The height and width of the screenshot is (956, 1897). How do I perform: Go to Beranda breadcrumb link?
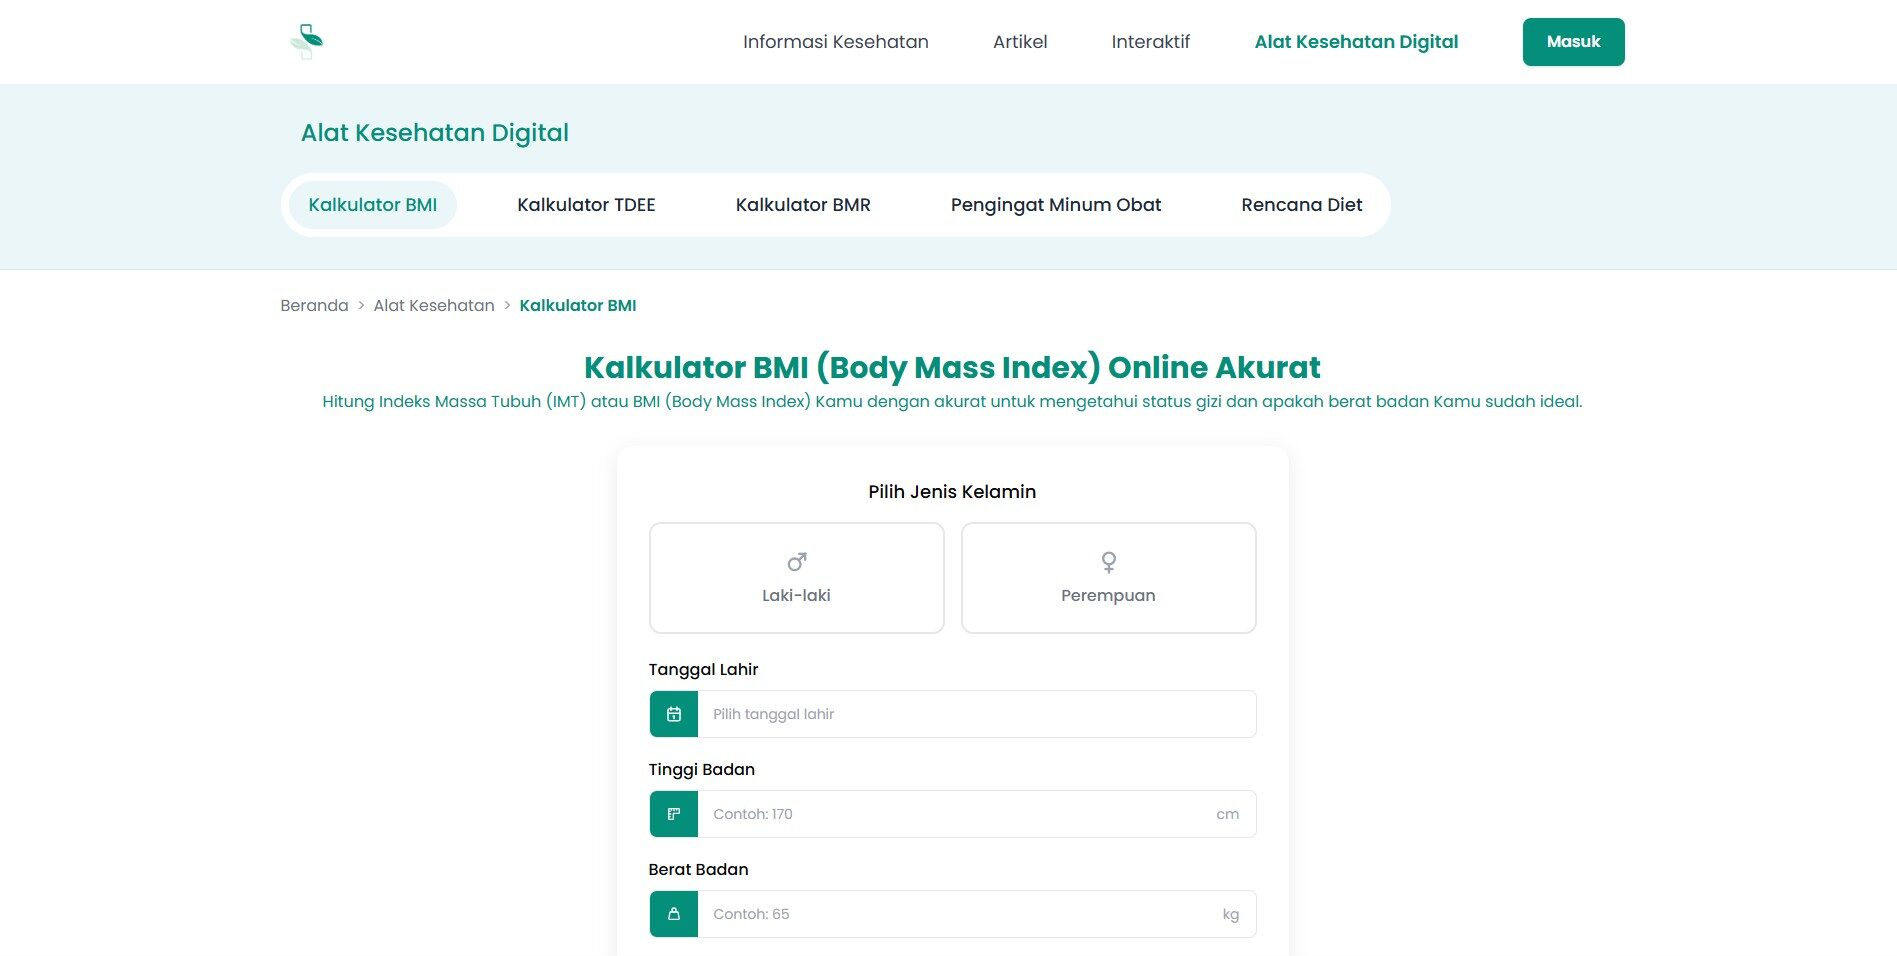pyautogui.click(x=314, y=306)
